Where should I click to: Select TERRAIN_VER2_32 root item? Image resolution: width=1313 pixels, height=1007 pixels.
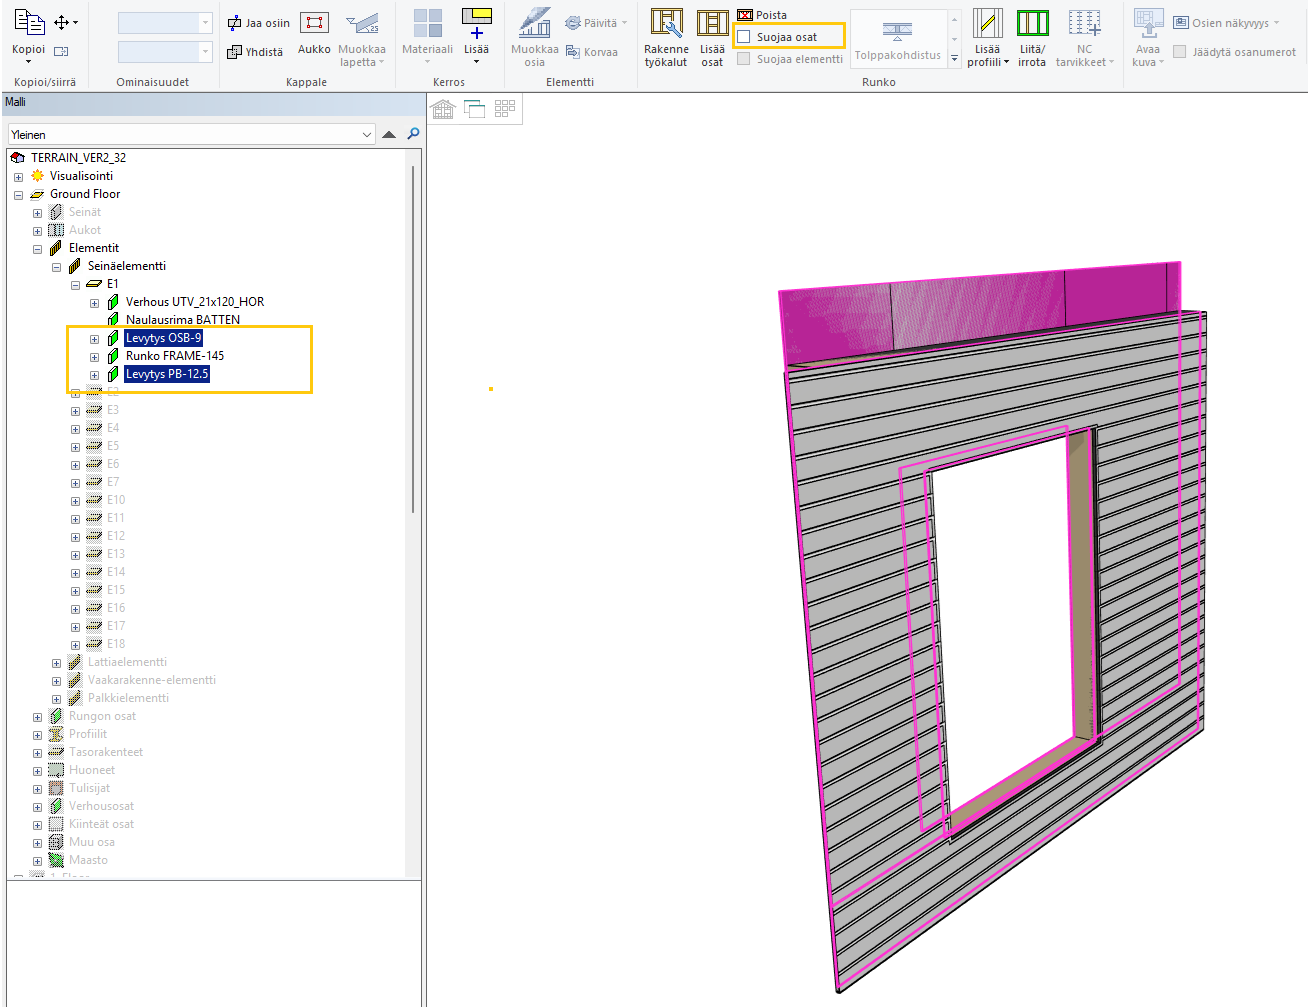click(x=78, y=158)
